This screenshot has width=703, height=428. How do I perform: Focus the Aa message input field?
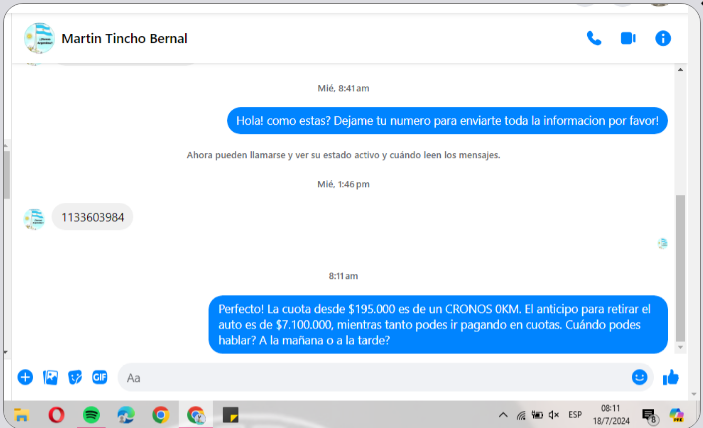[x=372, y=378]
